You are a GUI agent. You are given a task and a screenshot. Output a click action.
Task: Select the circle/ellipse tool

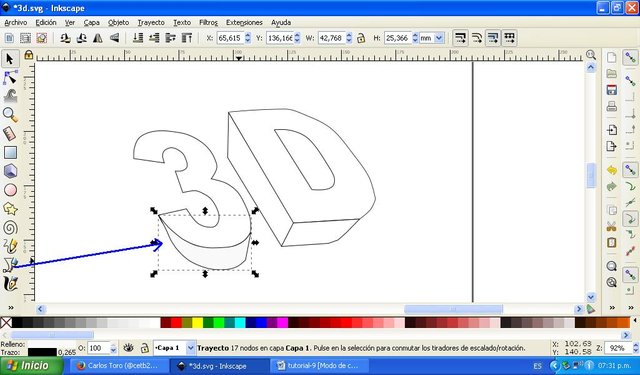tap(10, 190)
